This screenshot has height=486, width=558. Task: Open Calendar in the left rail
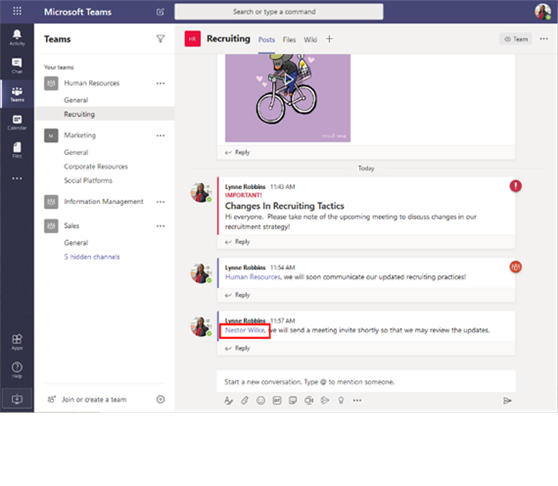(x=17, y=122)
